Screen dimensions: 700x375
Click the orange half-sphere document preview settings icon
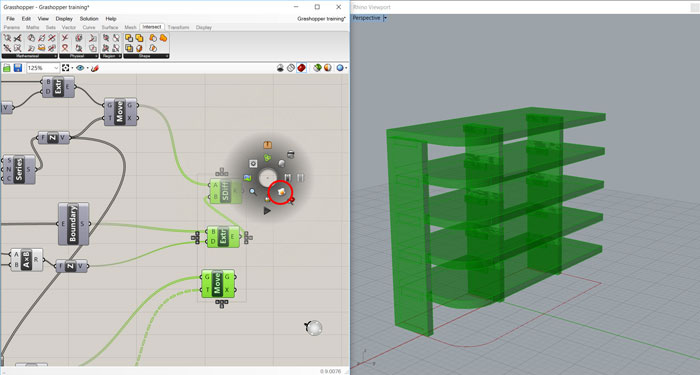[328, 68]
